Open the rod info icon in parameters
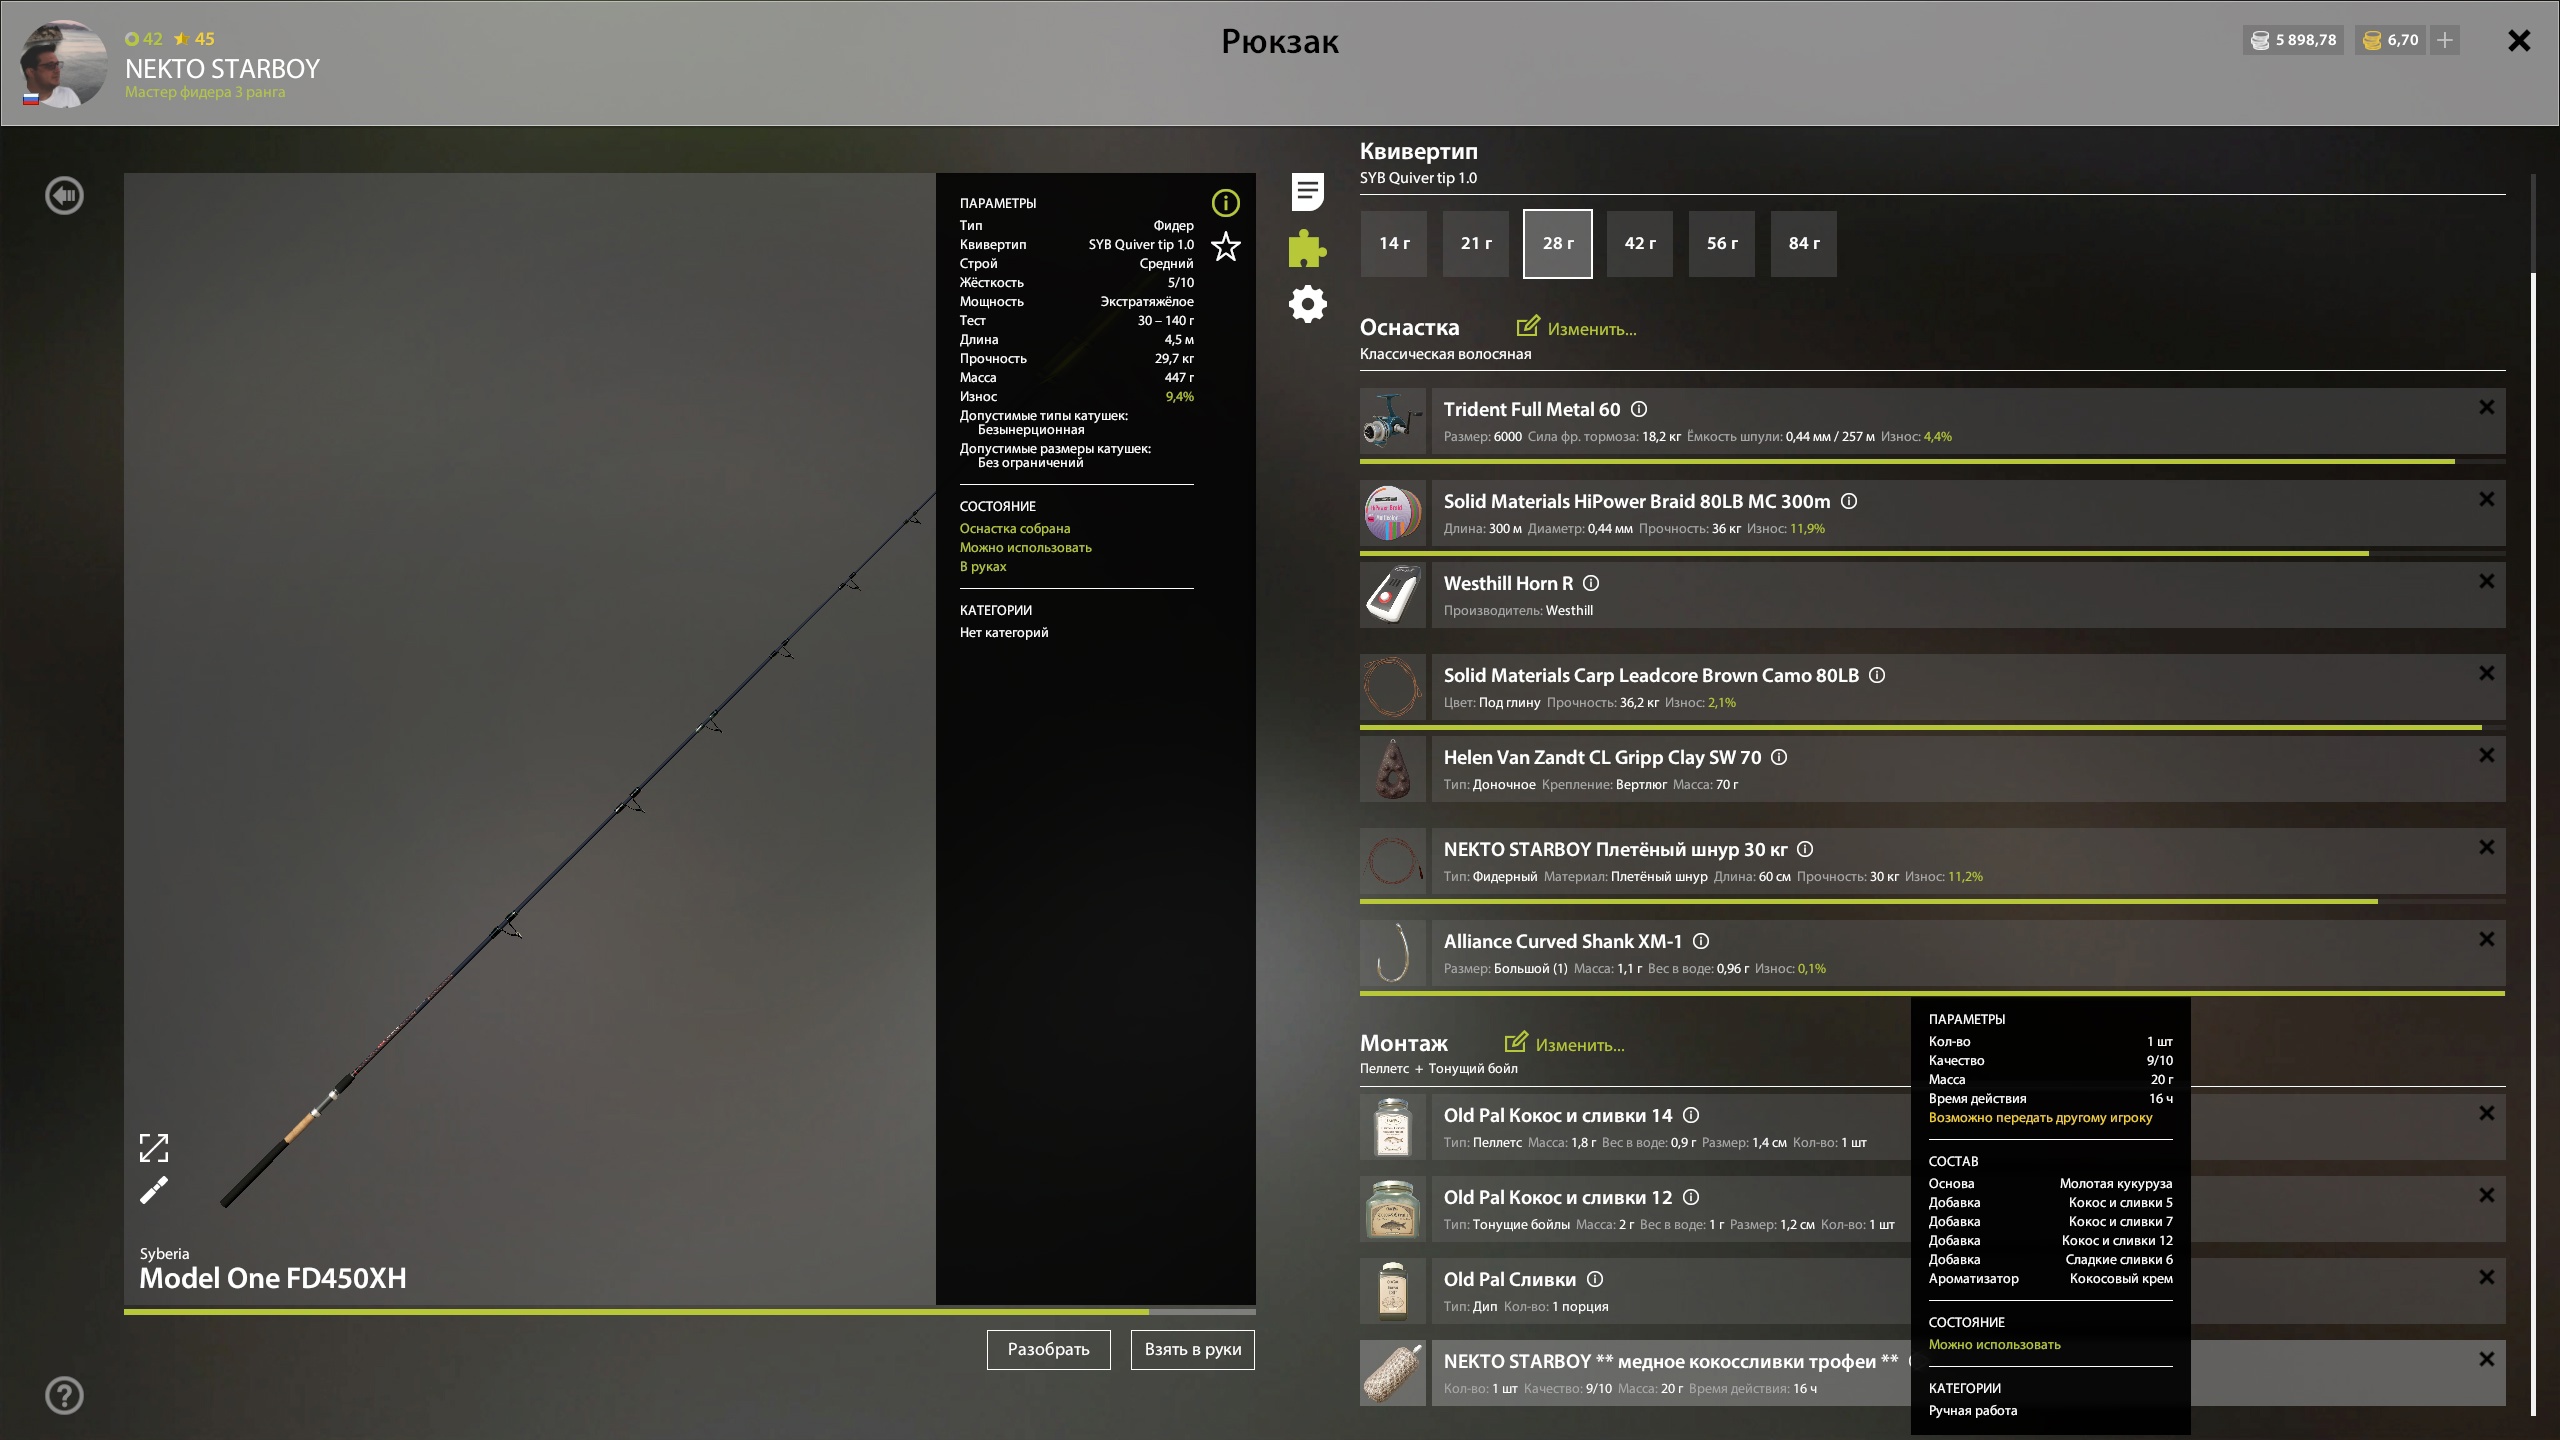 1225,204
